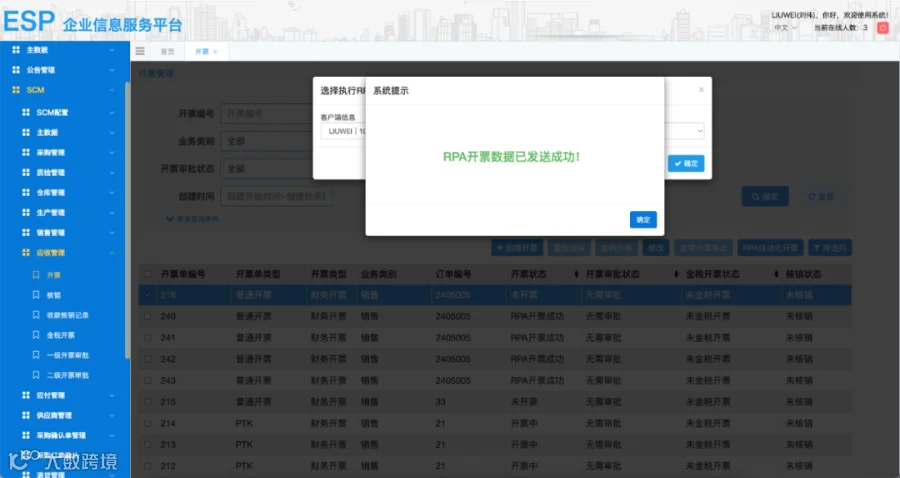Open the 中文 language dropdown

pos(786,28)
